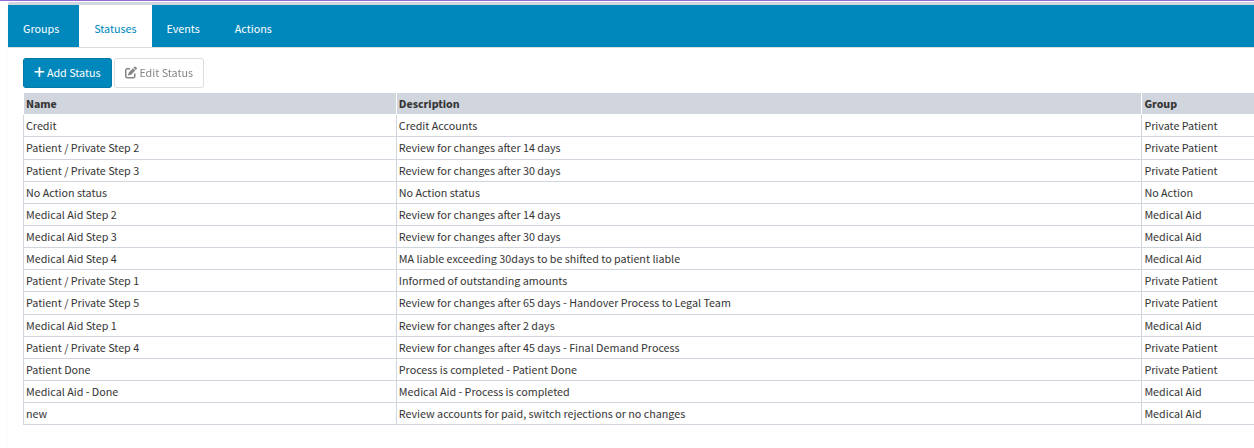Viewport: 1254px width, 448px height.
Task: Open the Events tab
Action: pyautogui.click(x=183, y=29)
